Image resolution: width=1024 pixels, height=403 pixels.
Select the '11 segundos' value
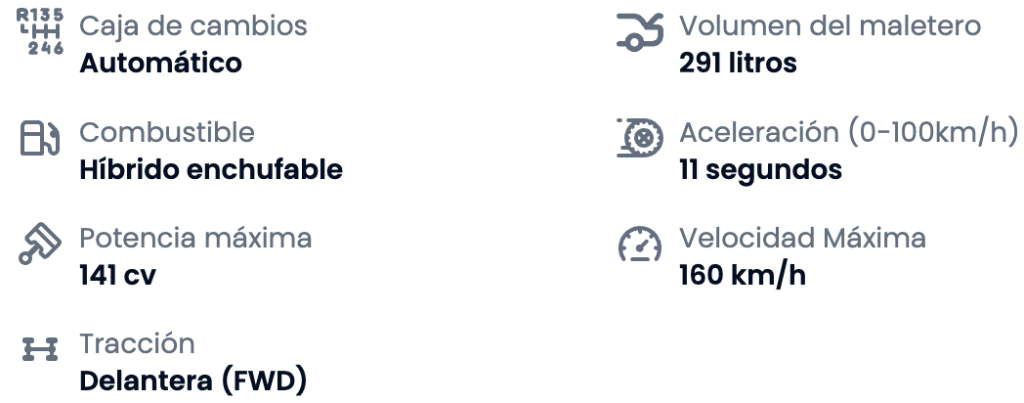pyautogui.click(x=760, y=170)
